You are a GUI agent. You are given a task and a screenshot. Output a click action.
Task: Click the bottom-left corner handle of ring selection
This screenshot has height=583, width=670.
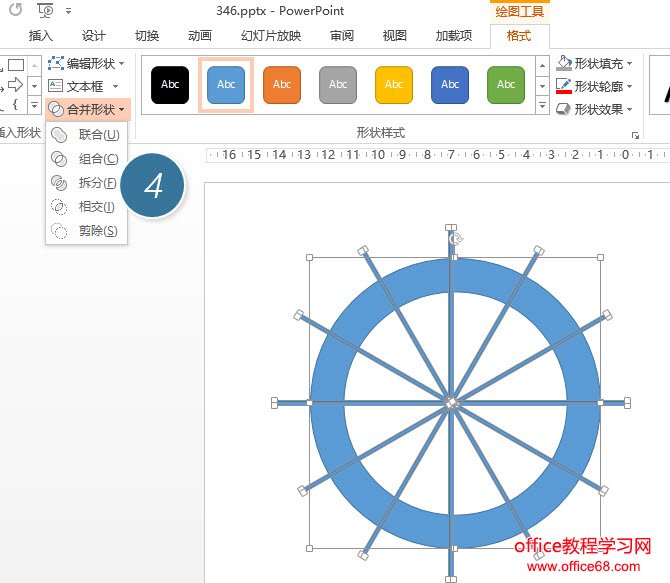(x=309, y=548)
